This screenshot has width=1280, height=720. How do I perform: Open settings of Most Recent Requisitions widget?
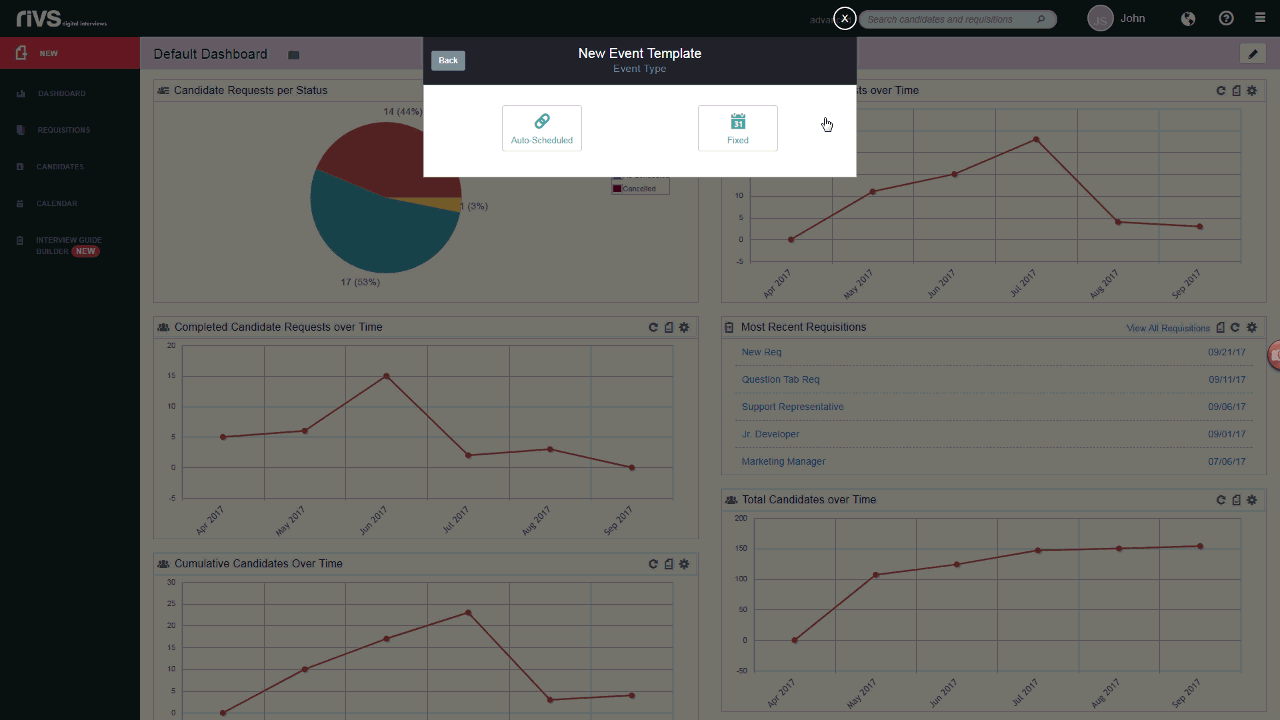pyautogui.click(x=1252, y=327)
